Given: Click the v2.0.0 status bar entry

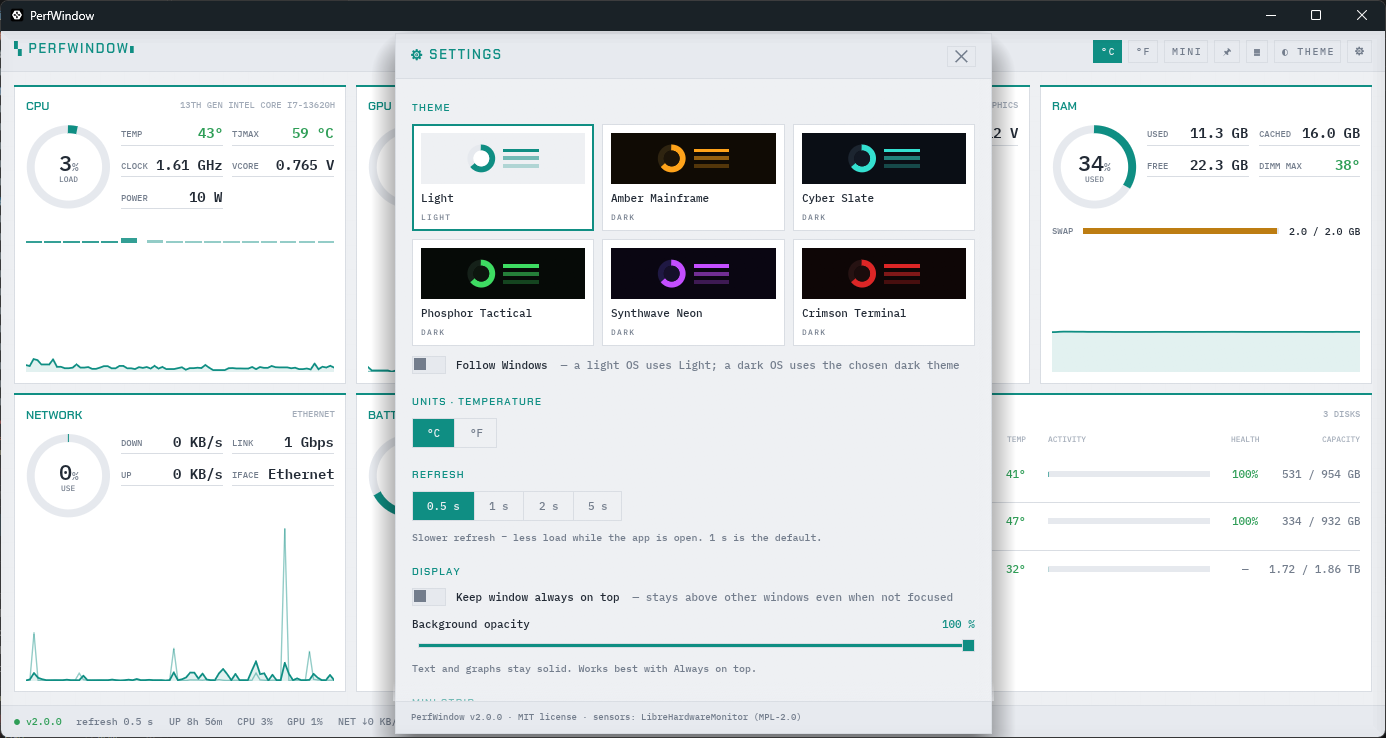Looking at the screenshot, I should point(38,721).
